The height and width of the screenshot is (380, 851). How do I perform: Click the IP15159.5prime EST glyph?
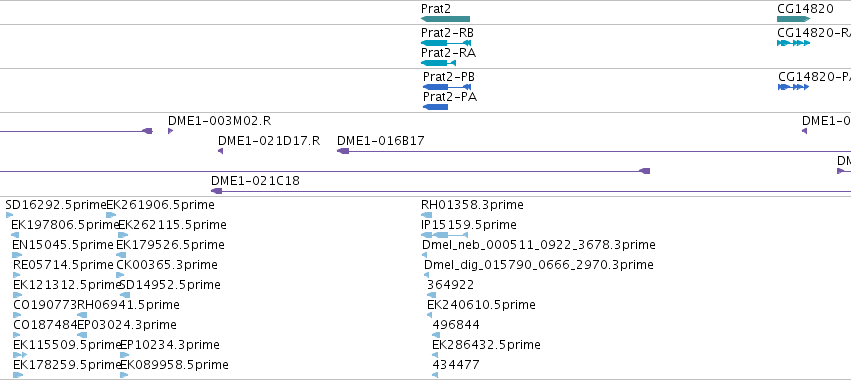[x=444, y=235]
